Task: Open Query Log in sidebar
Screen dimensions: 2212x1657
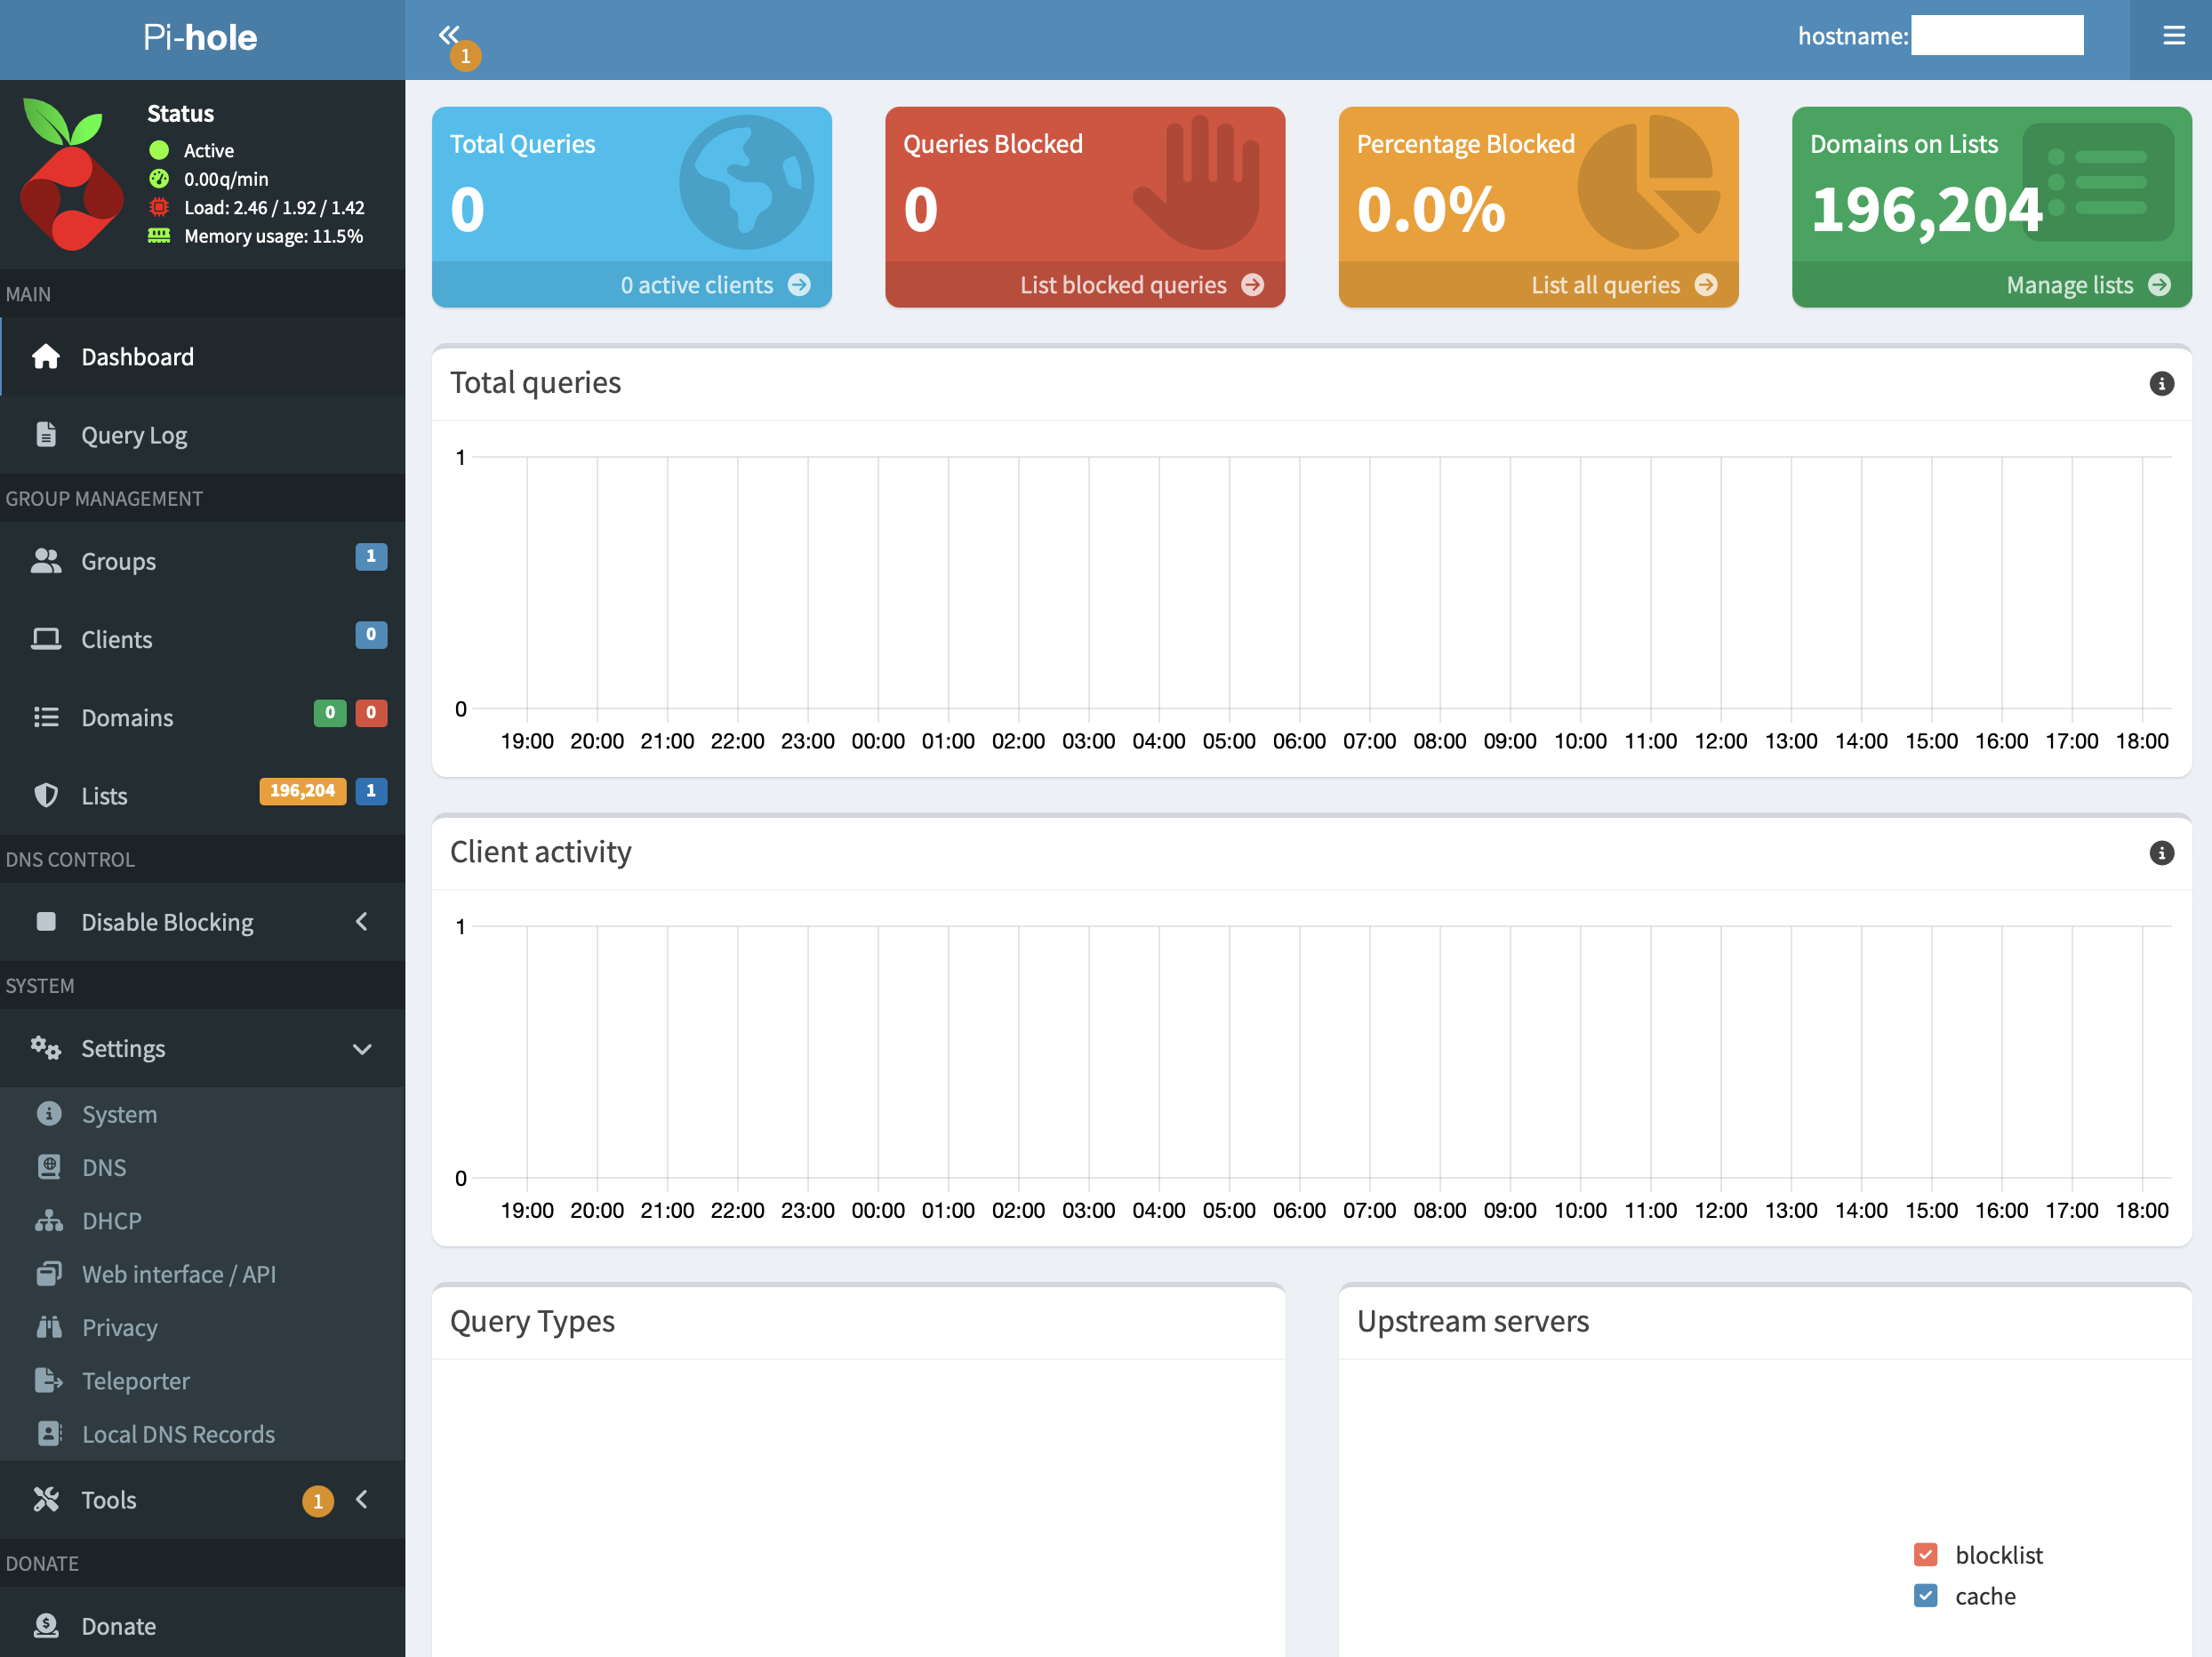Action: tap(134, 436)
